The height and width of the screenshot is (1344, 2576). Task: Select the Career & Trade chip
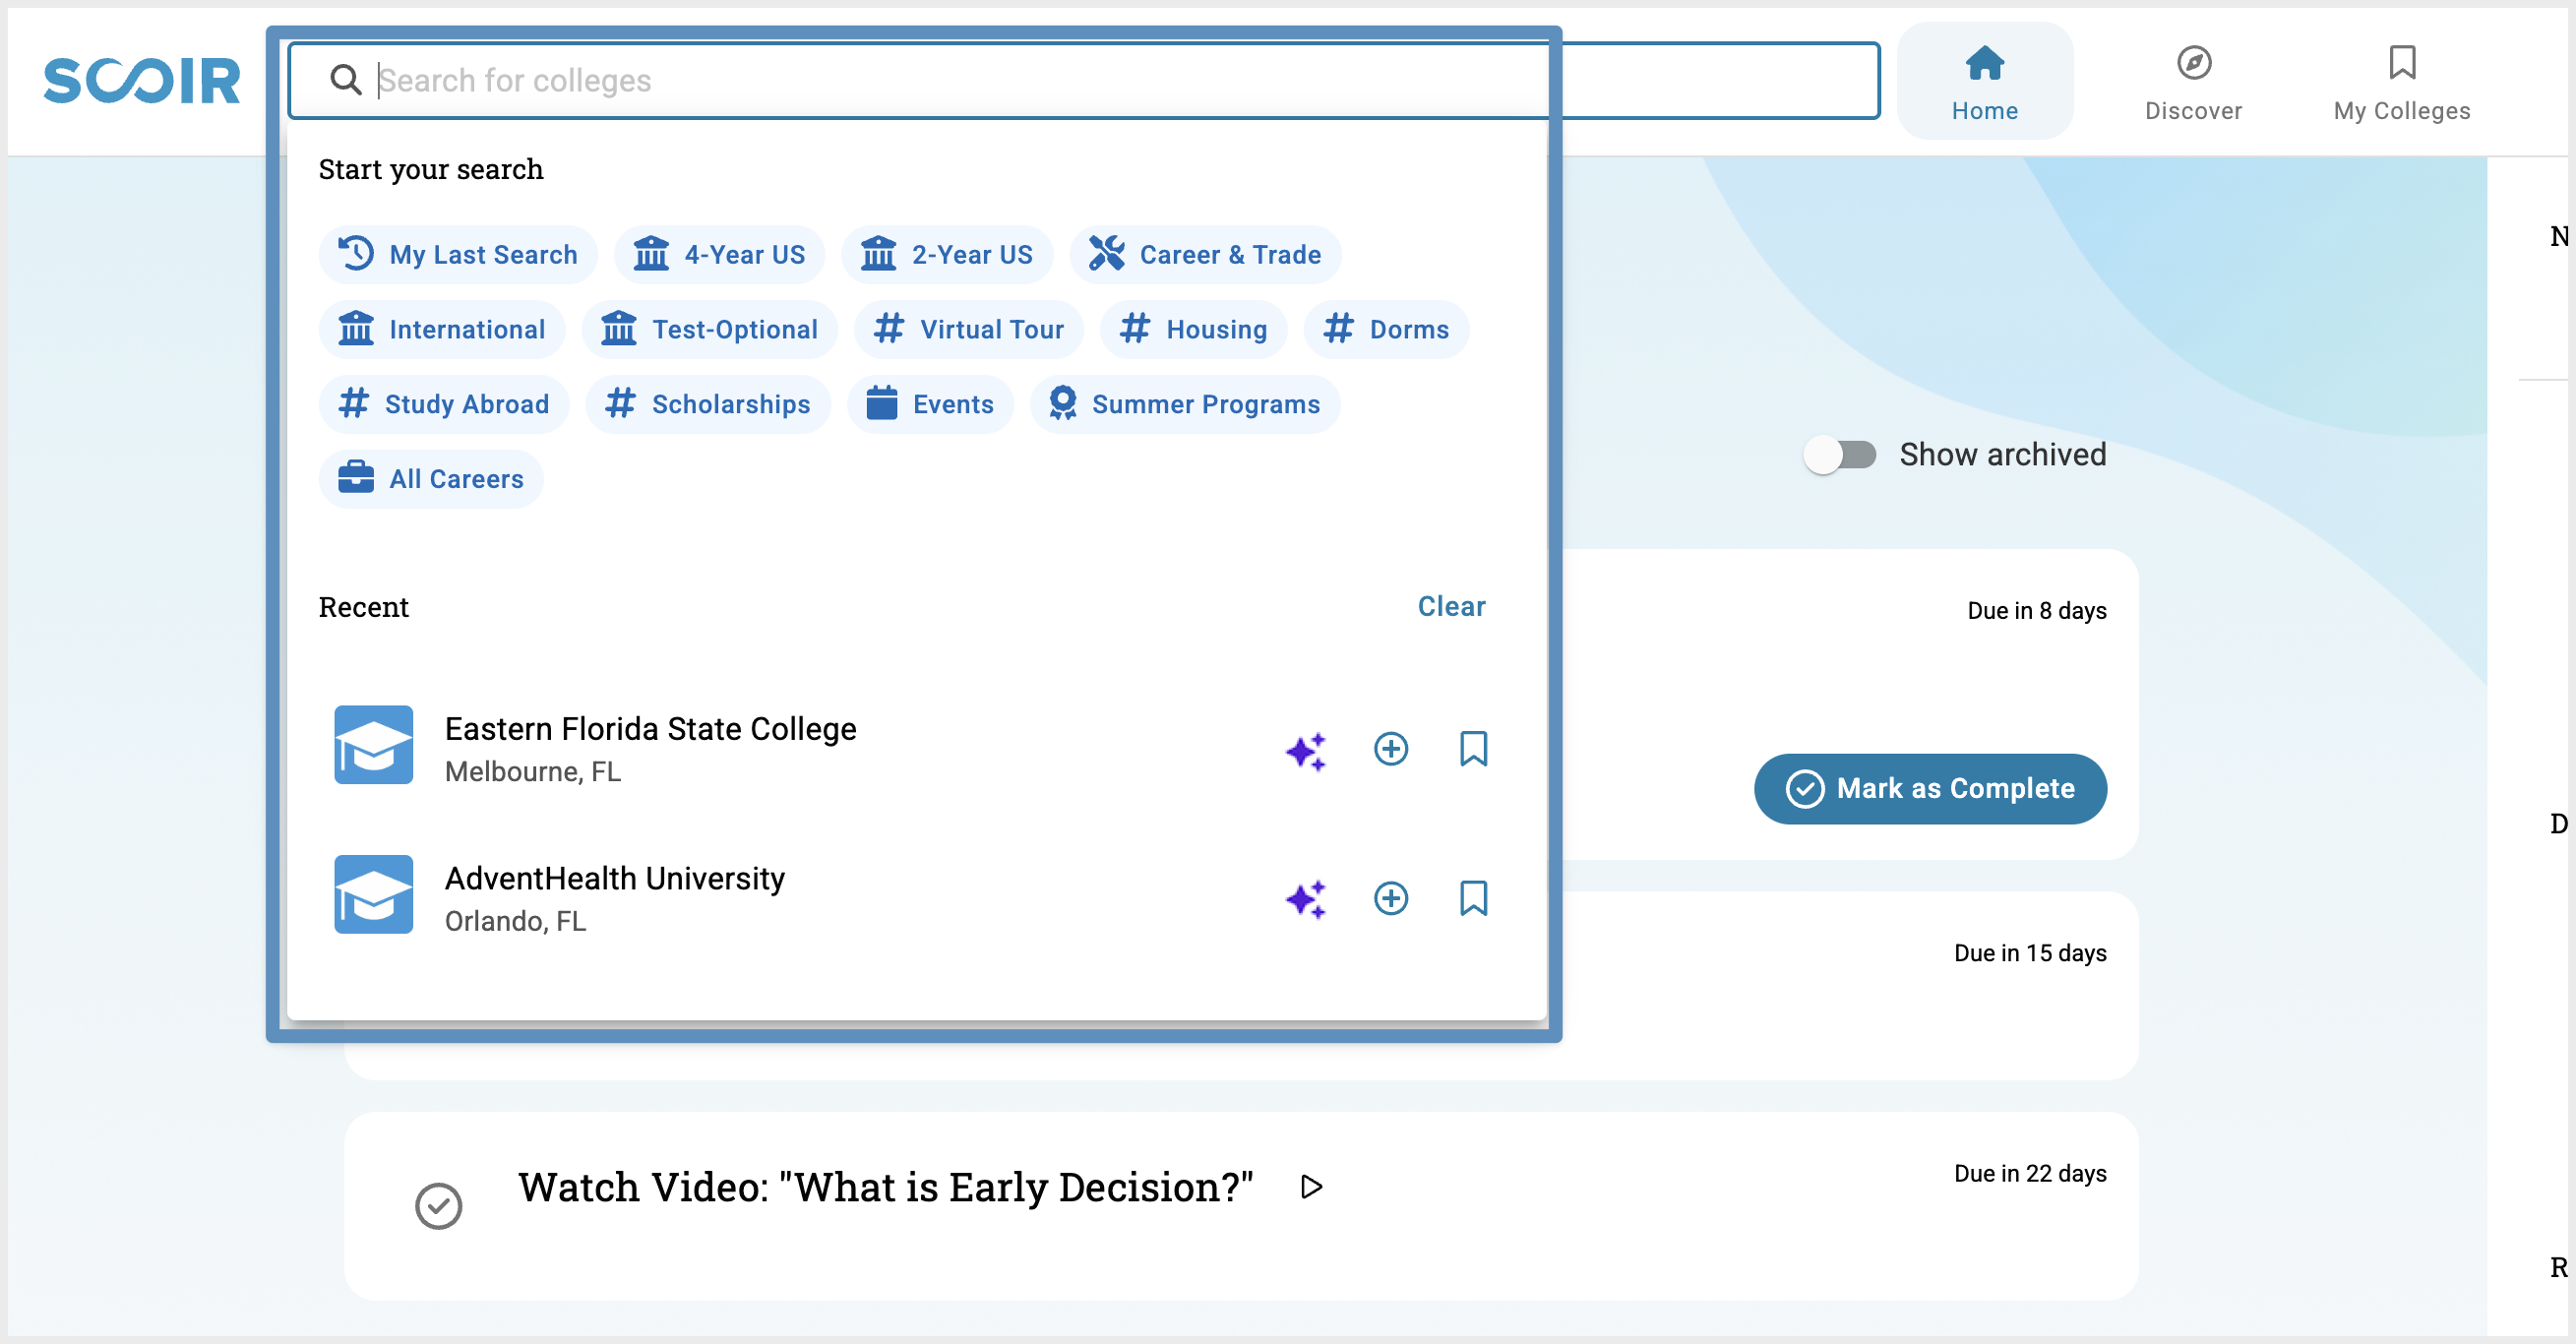pyautogui.click(x=1205, y=254)
